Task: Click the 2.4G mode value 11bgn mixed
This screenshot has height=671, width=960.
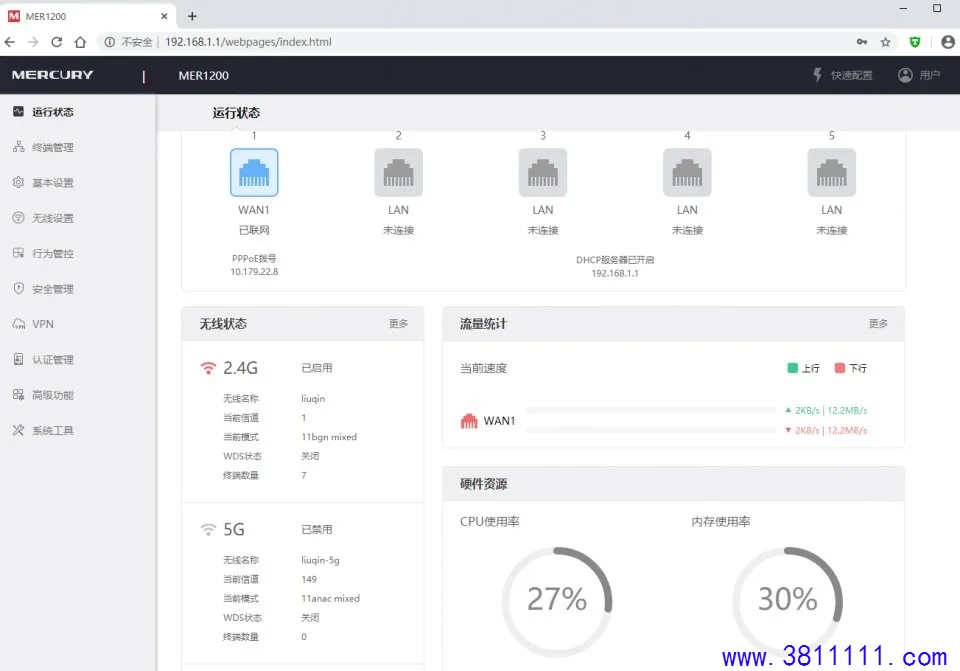Action: pyautogui.click(x=329, y=437)
